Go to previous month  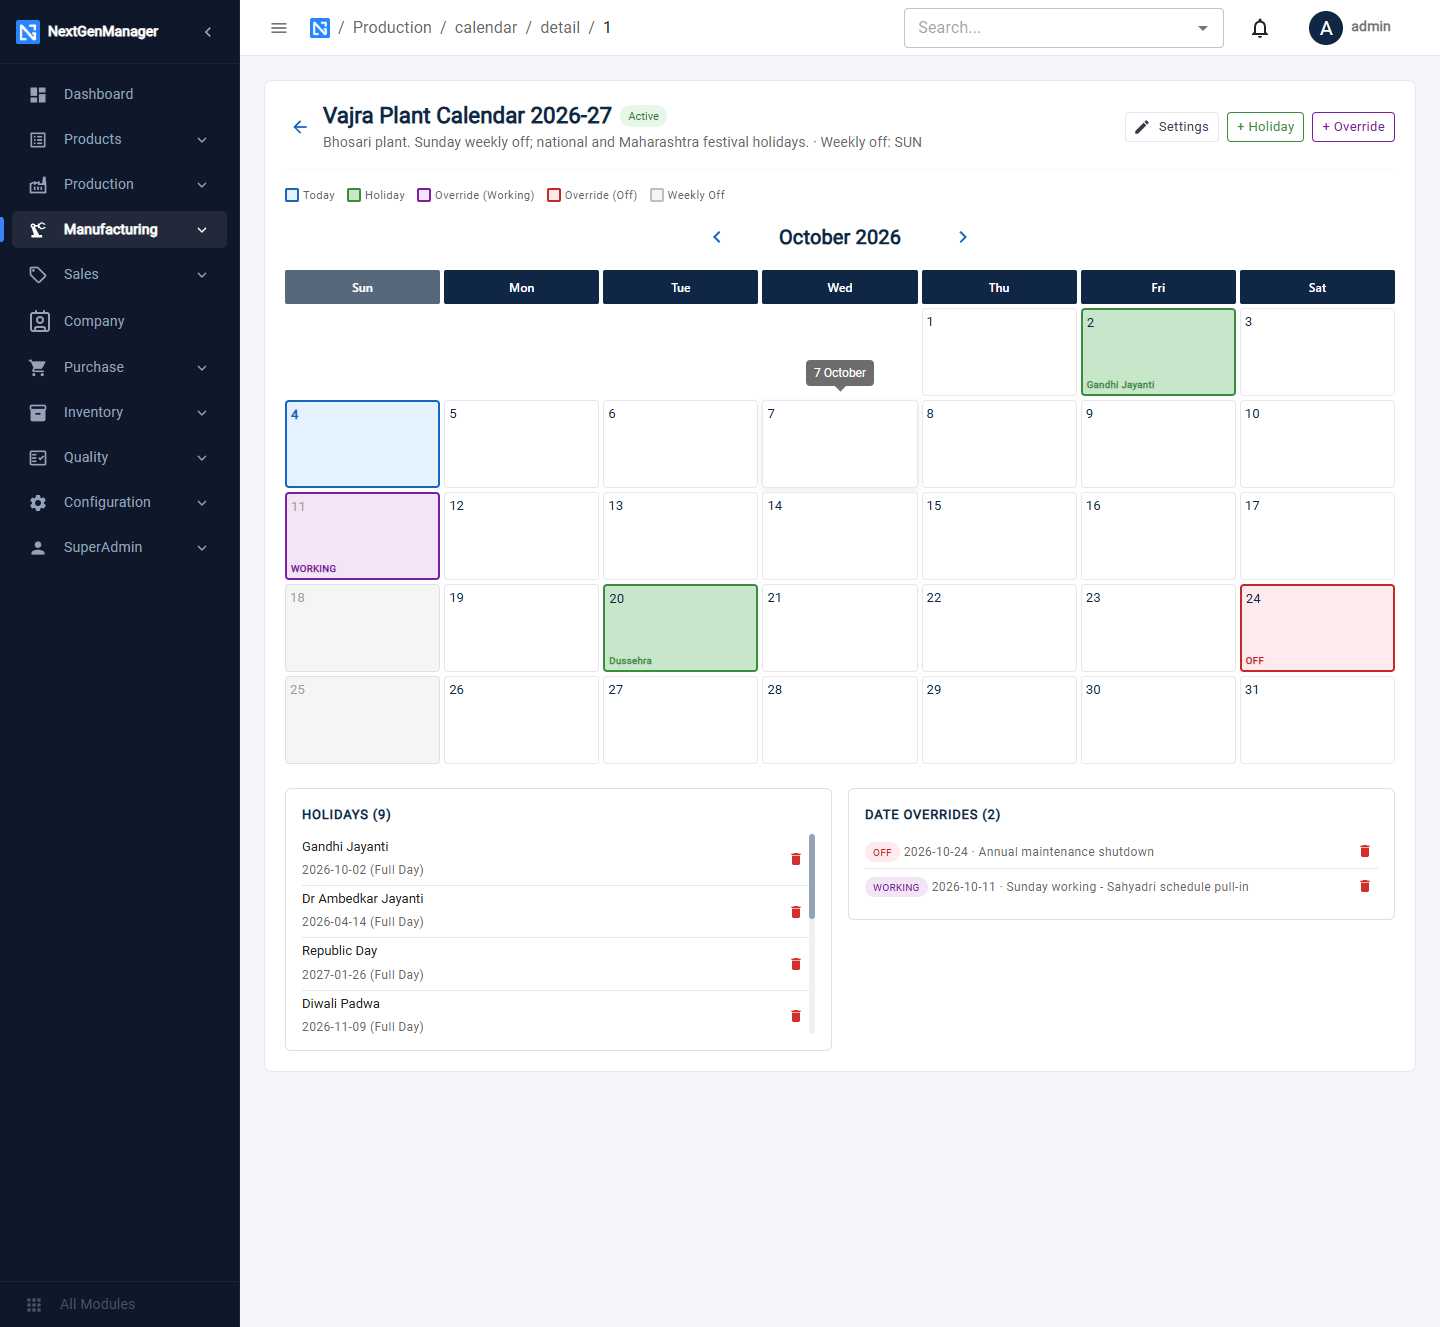point(717,237)
